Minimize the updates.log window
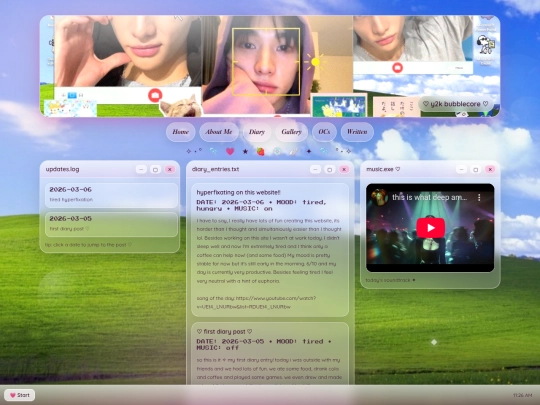 141,169
